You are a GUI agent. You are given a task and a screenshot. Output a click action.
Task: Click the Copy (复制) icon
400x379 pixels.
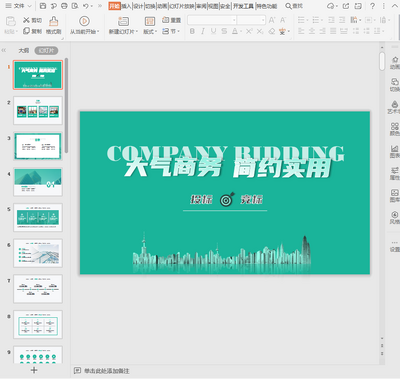[26, 31]
